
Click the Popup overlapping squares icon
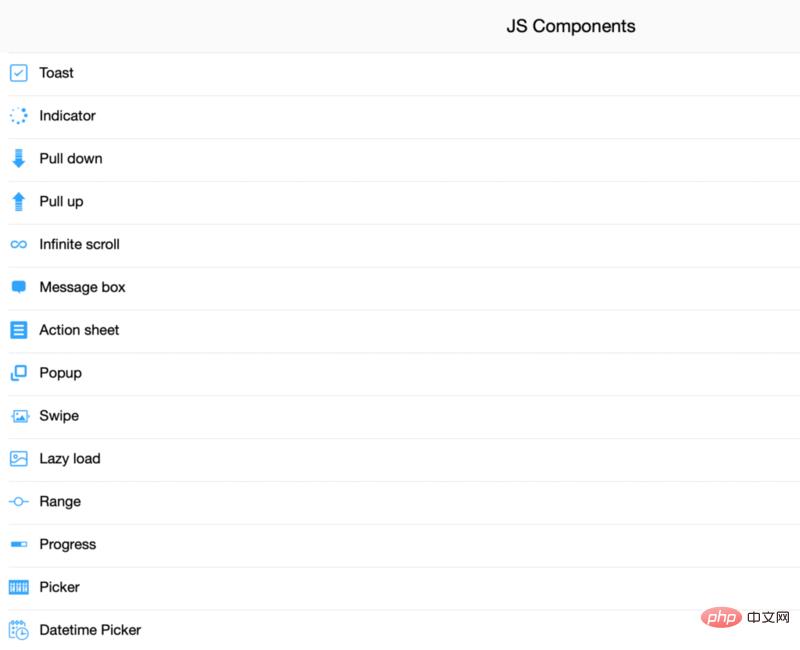click(18, 373)
